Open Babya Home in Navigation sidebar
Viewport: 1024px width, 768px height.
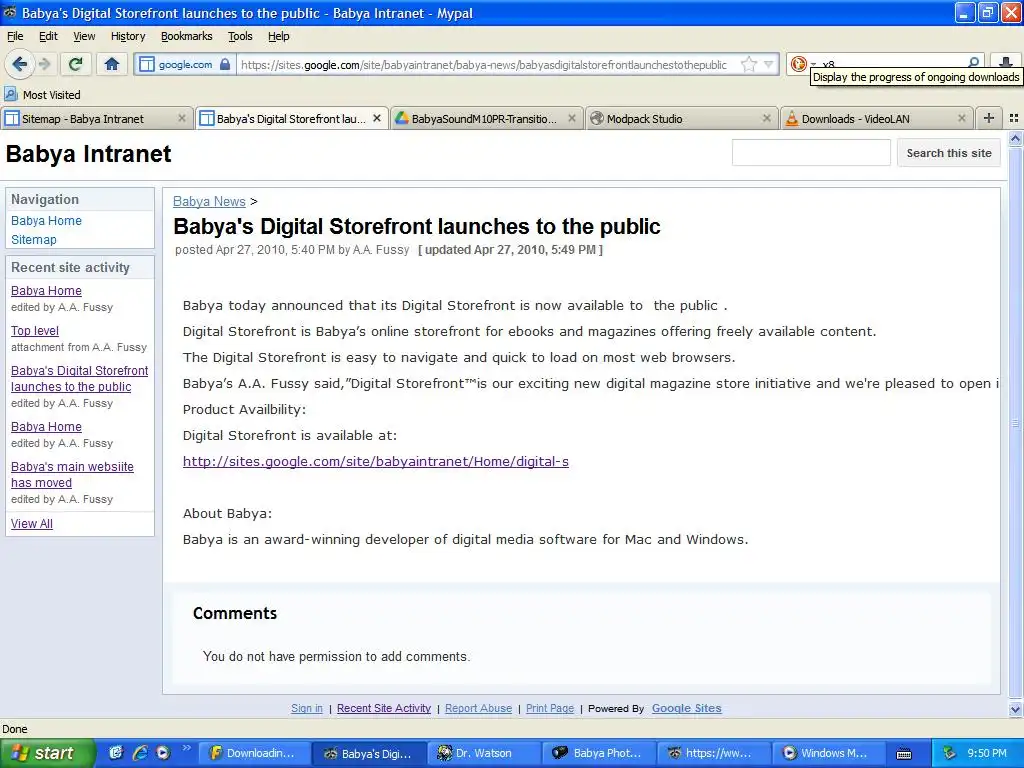click(46, 221)
